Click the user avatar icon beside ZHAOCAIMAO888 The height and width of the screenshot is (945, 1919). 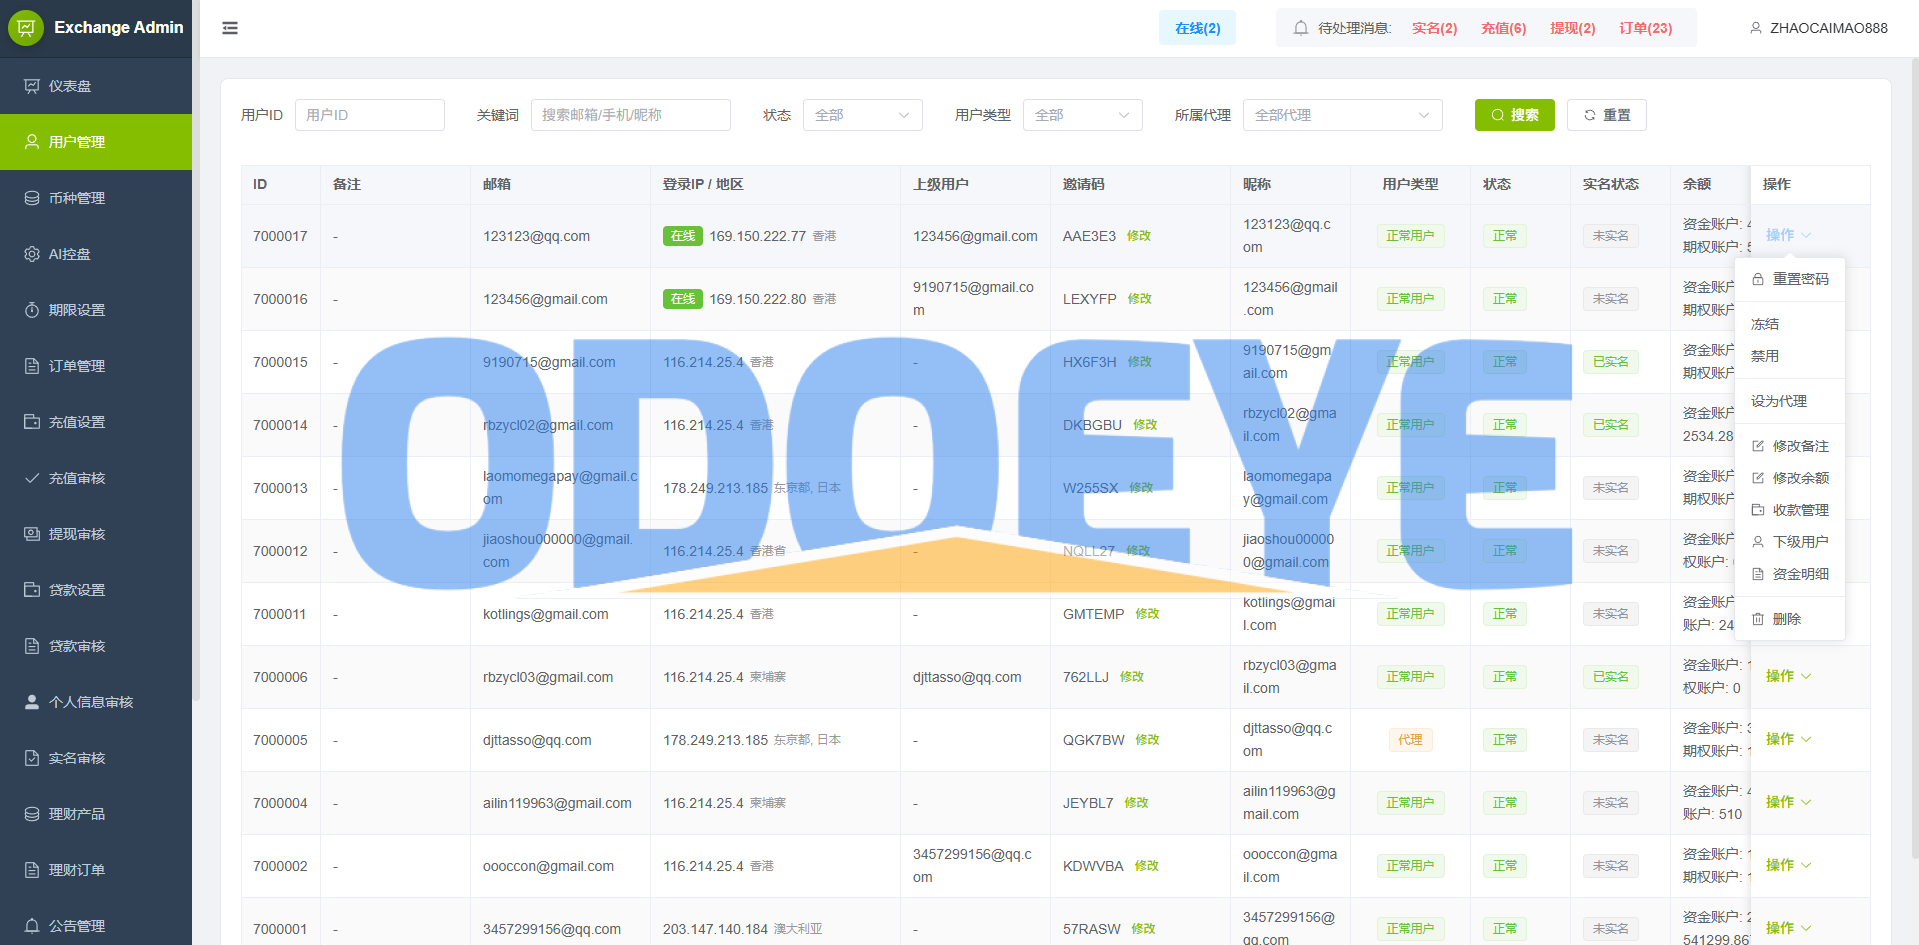(x=1756, y=28)
